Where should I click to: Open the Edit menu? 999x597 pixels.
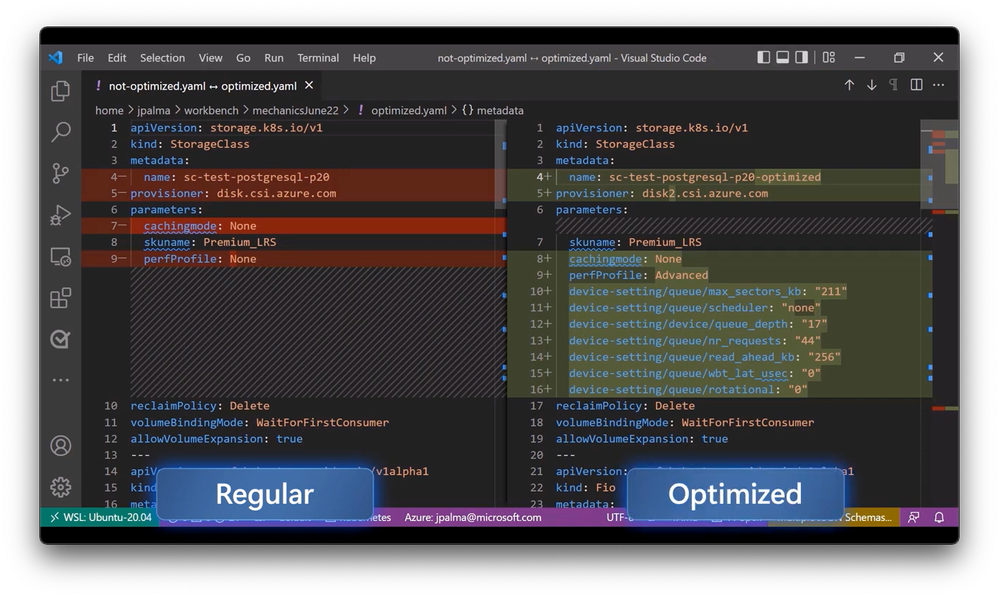point(117,58)
